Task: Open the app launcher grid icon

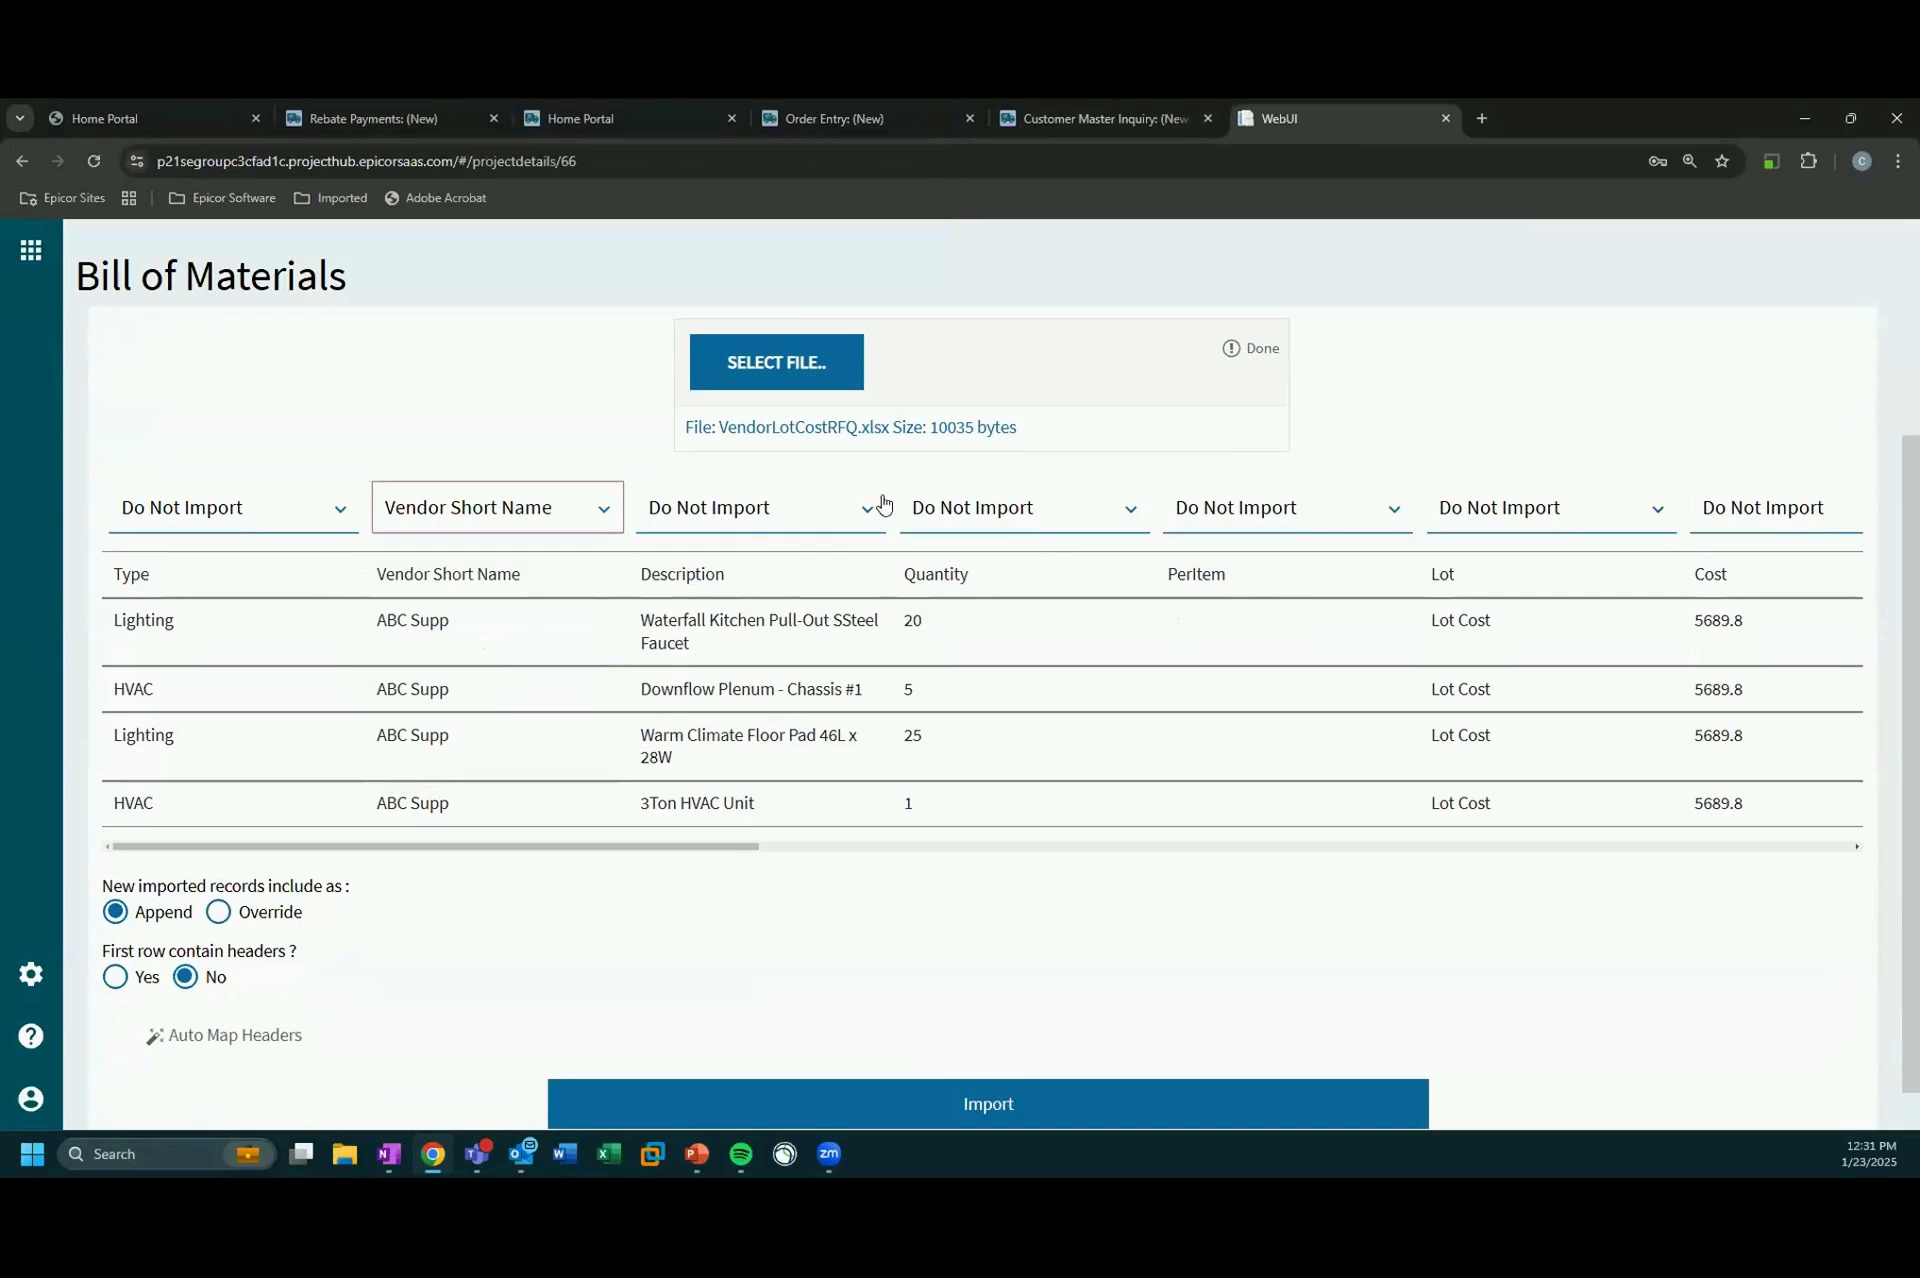Action: click(31, 250)
